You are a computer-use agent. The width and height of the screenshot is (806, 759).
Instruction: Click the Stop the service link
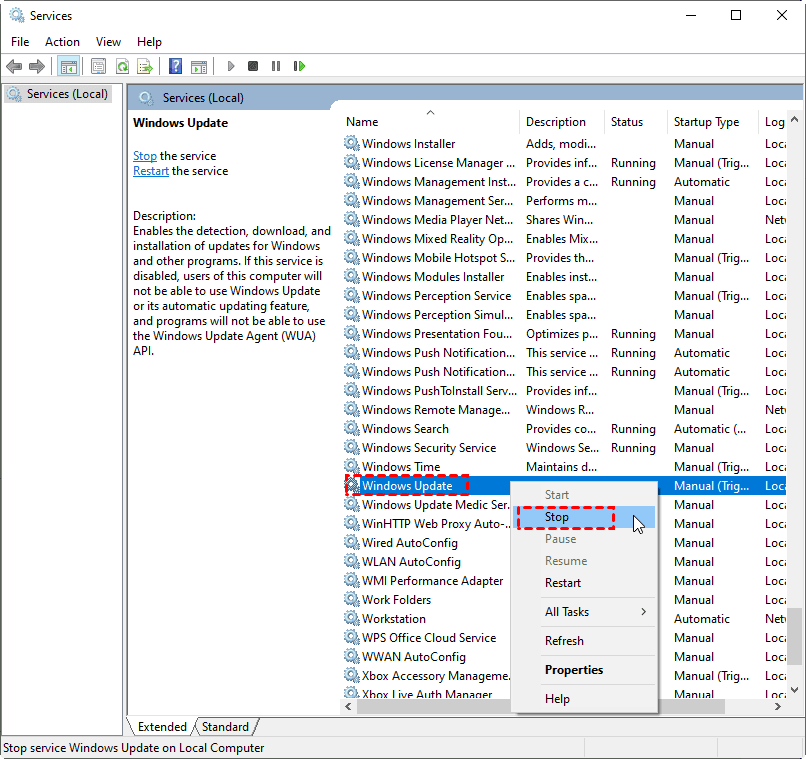(x=145, y=156)
